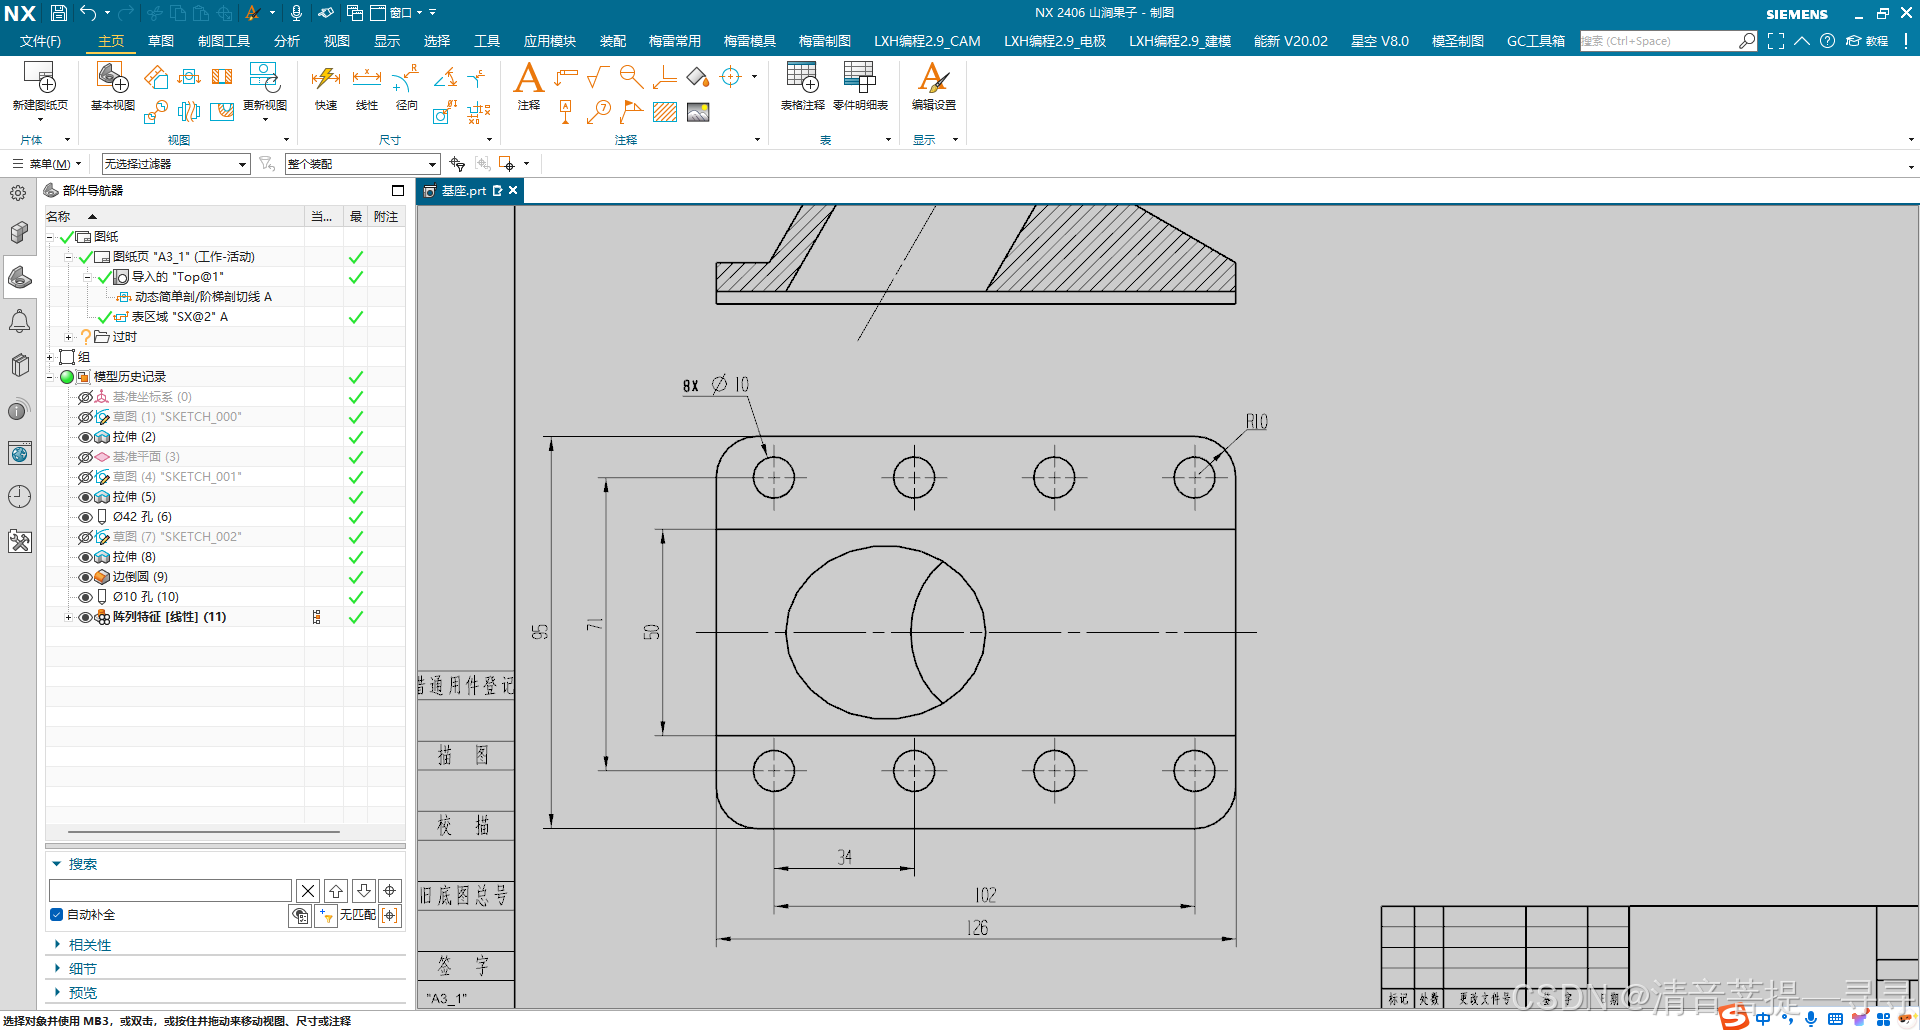Click the navigator search input field
The height and width of the screenshot is (1030, 1920).
coord(170,890)
